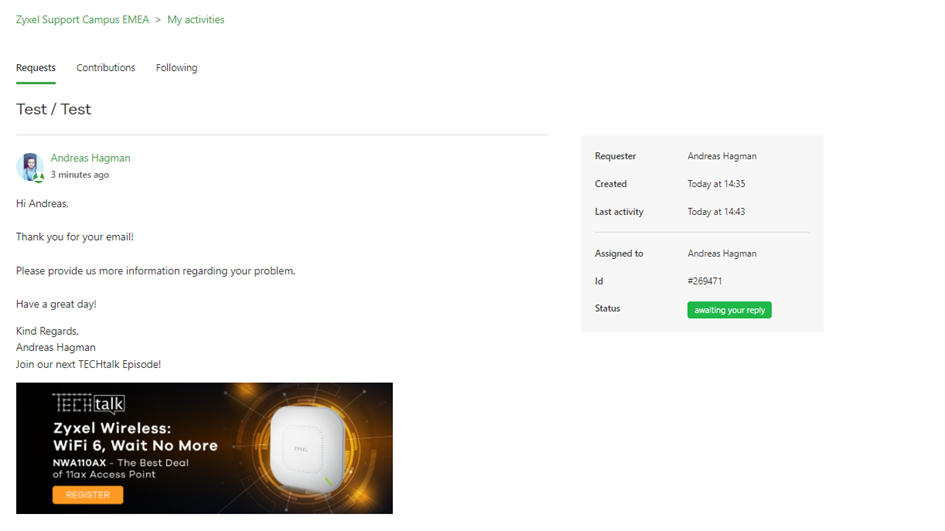Click the 'Zyxel Wireless: WiFi 6' banner headline

click(x=136, y=437)
